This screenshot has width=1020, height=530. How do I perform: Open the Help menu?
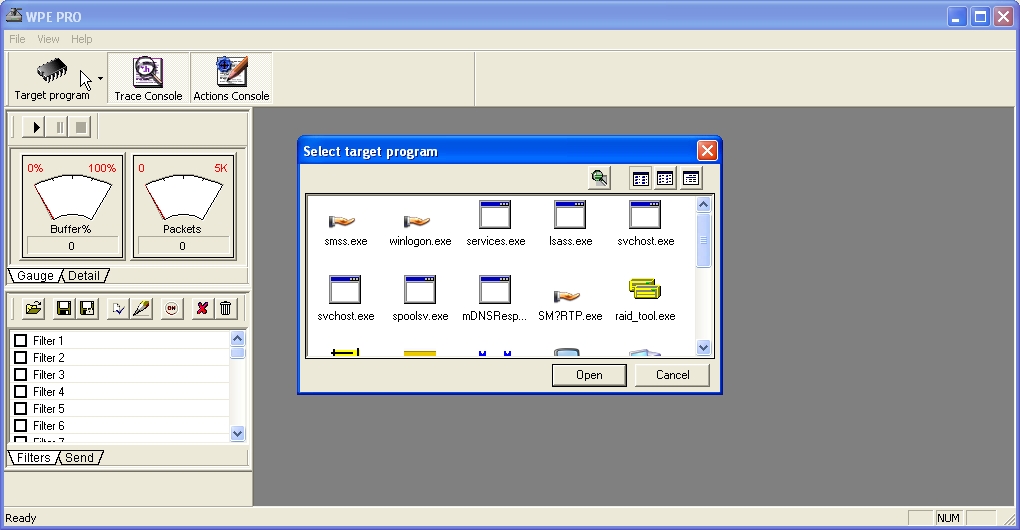tap(81, 39)
